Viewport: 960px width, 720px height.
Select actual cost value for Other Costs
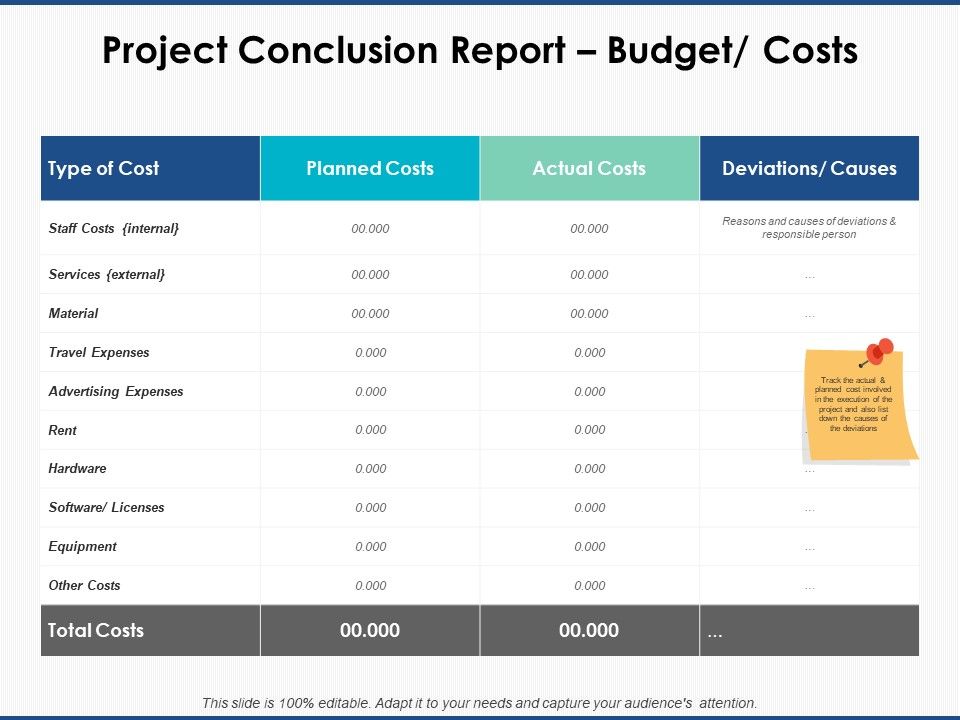tap(590, 585)
